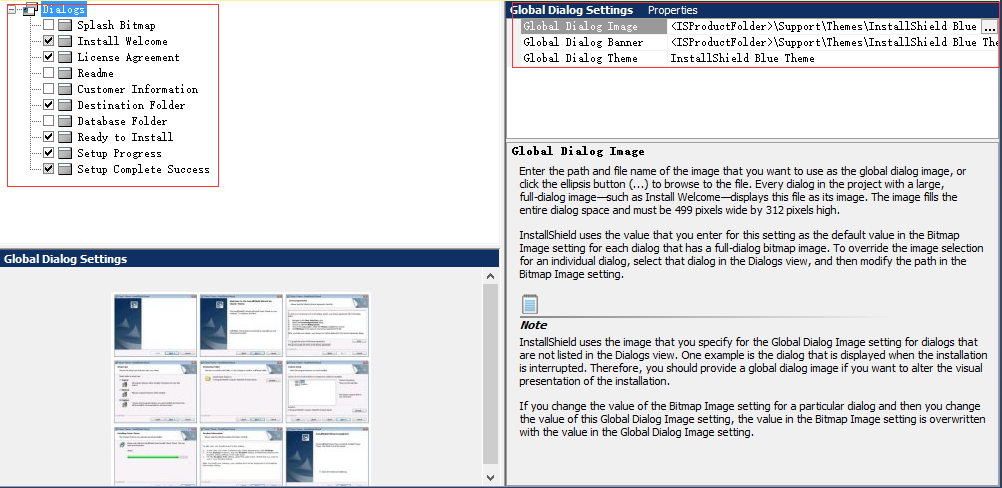Image resolution: width=1002 pixels, height=488 pixels.
Task: Click the Ready to Install dialog icon
Action: [65, 137]
